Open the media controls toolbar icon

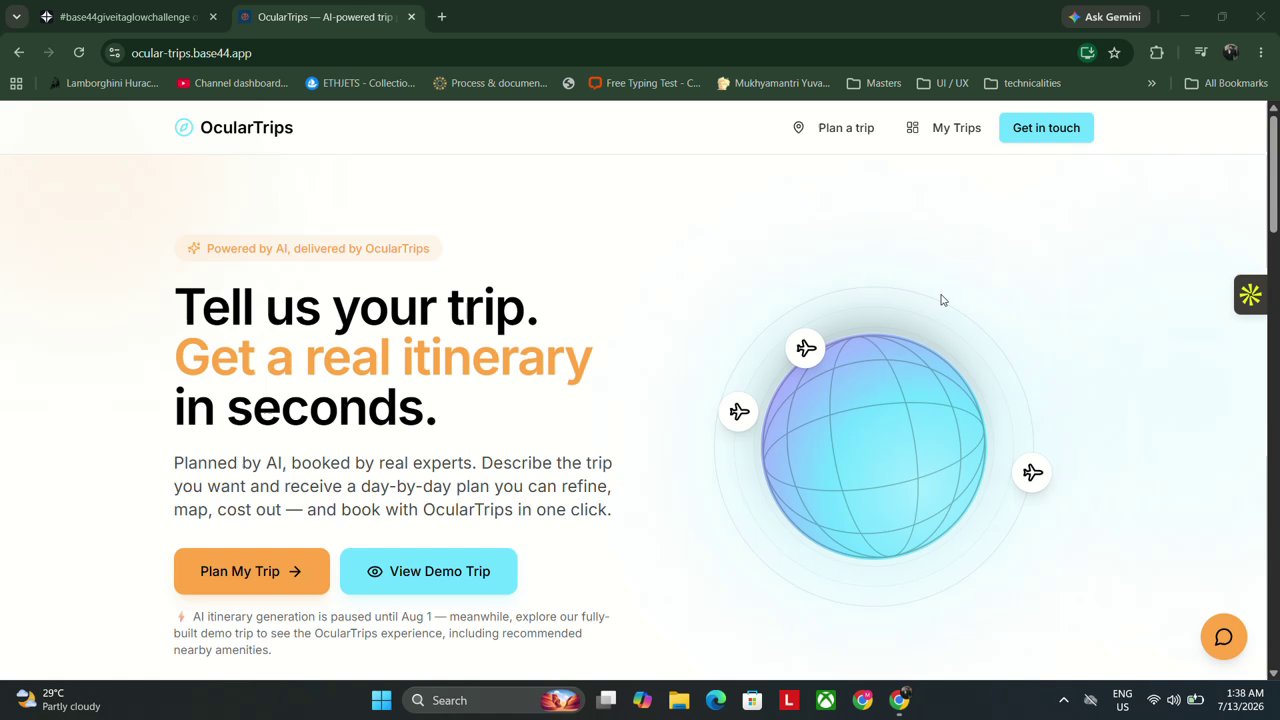pos(1201,53)
